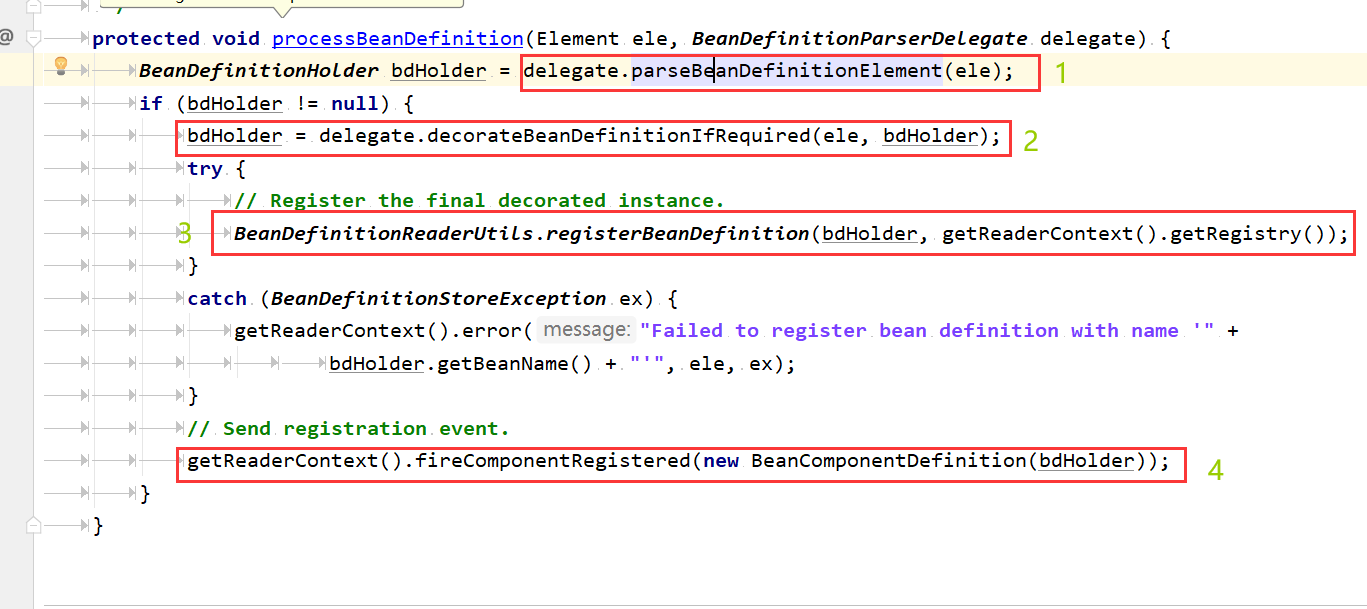Click parseBeanDefinitionElement method call
The image size is (1367, 609).
[786, 71]
